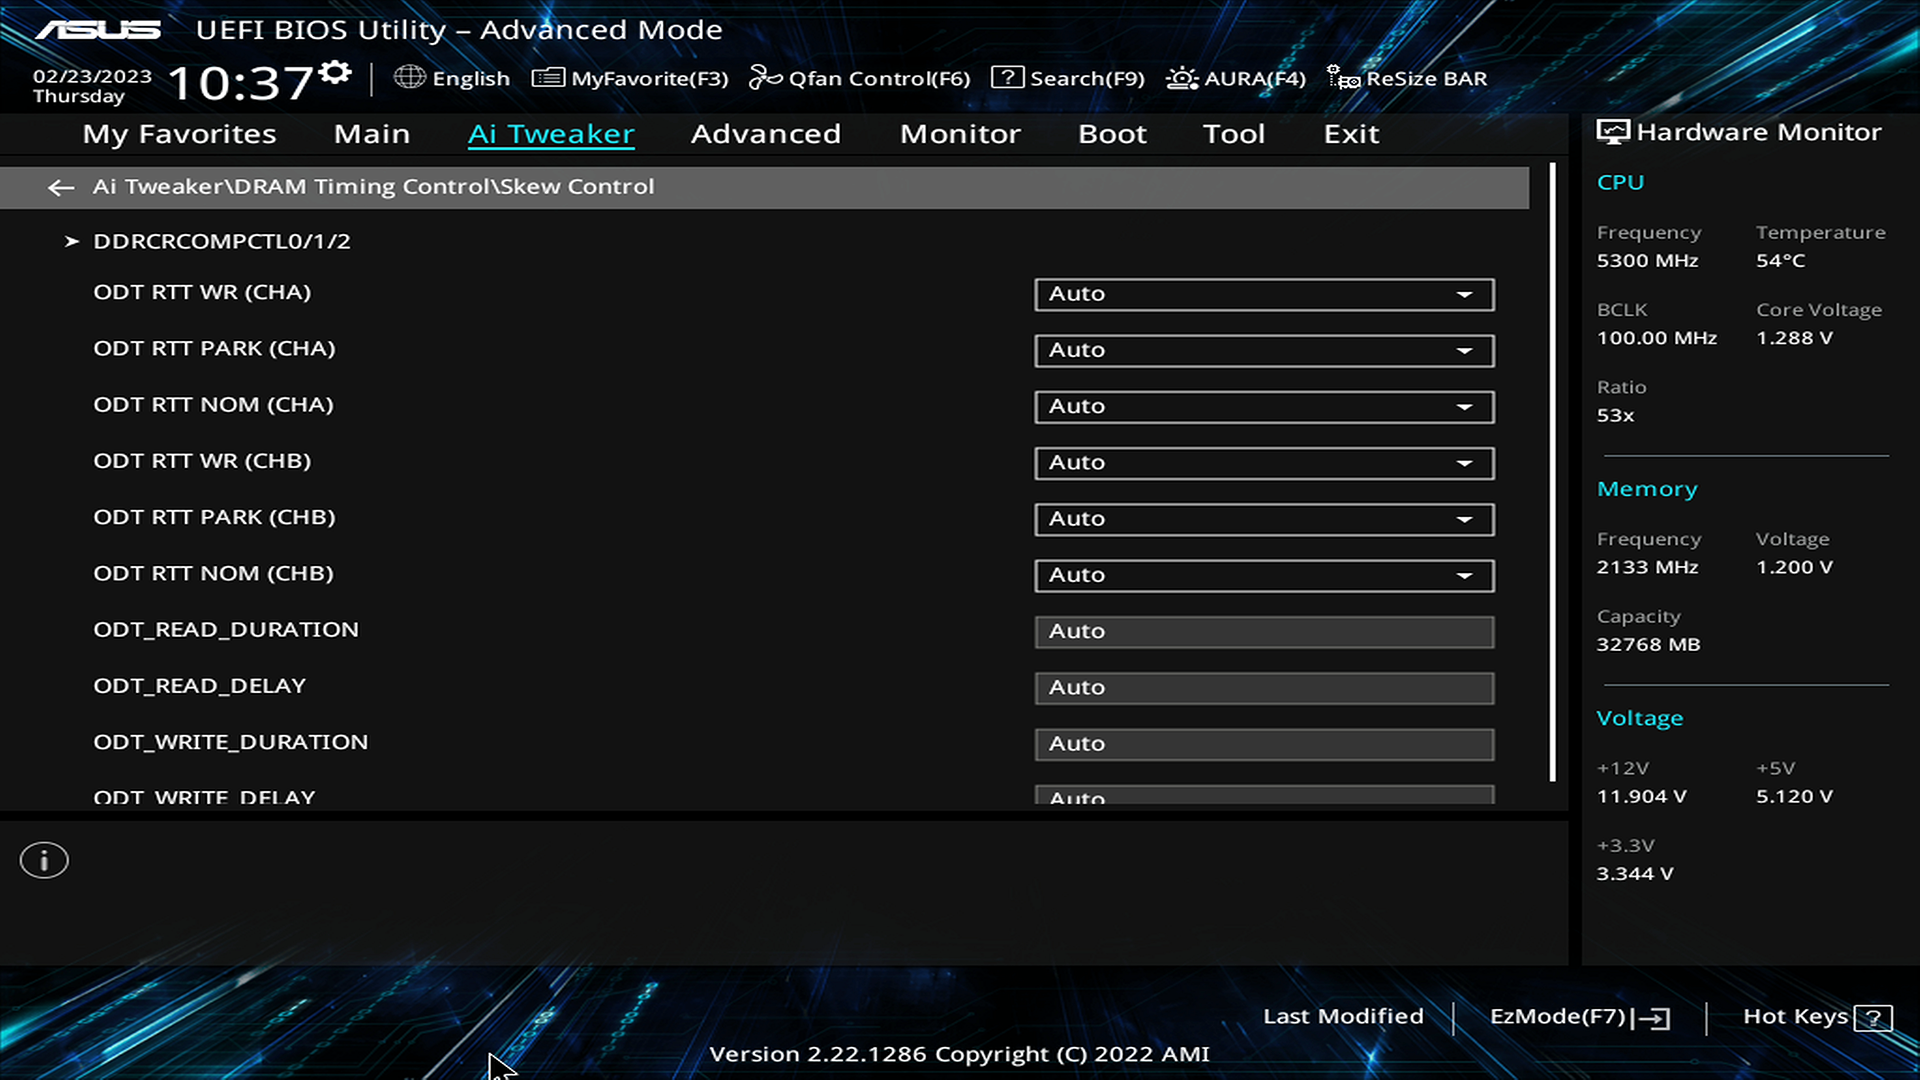Click the back arrow in breadcrumb bar
Viewport: 1920px width, 1080px height.
[x=61, y=187]
